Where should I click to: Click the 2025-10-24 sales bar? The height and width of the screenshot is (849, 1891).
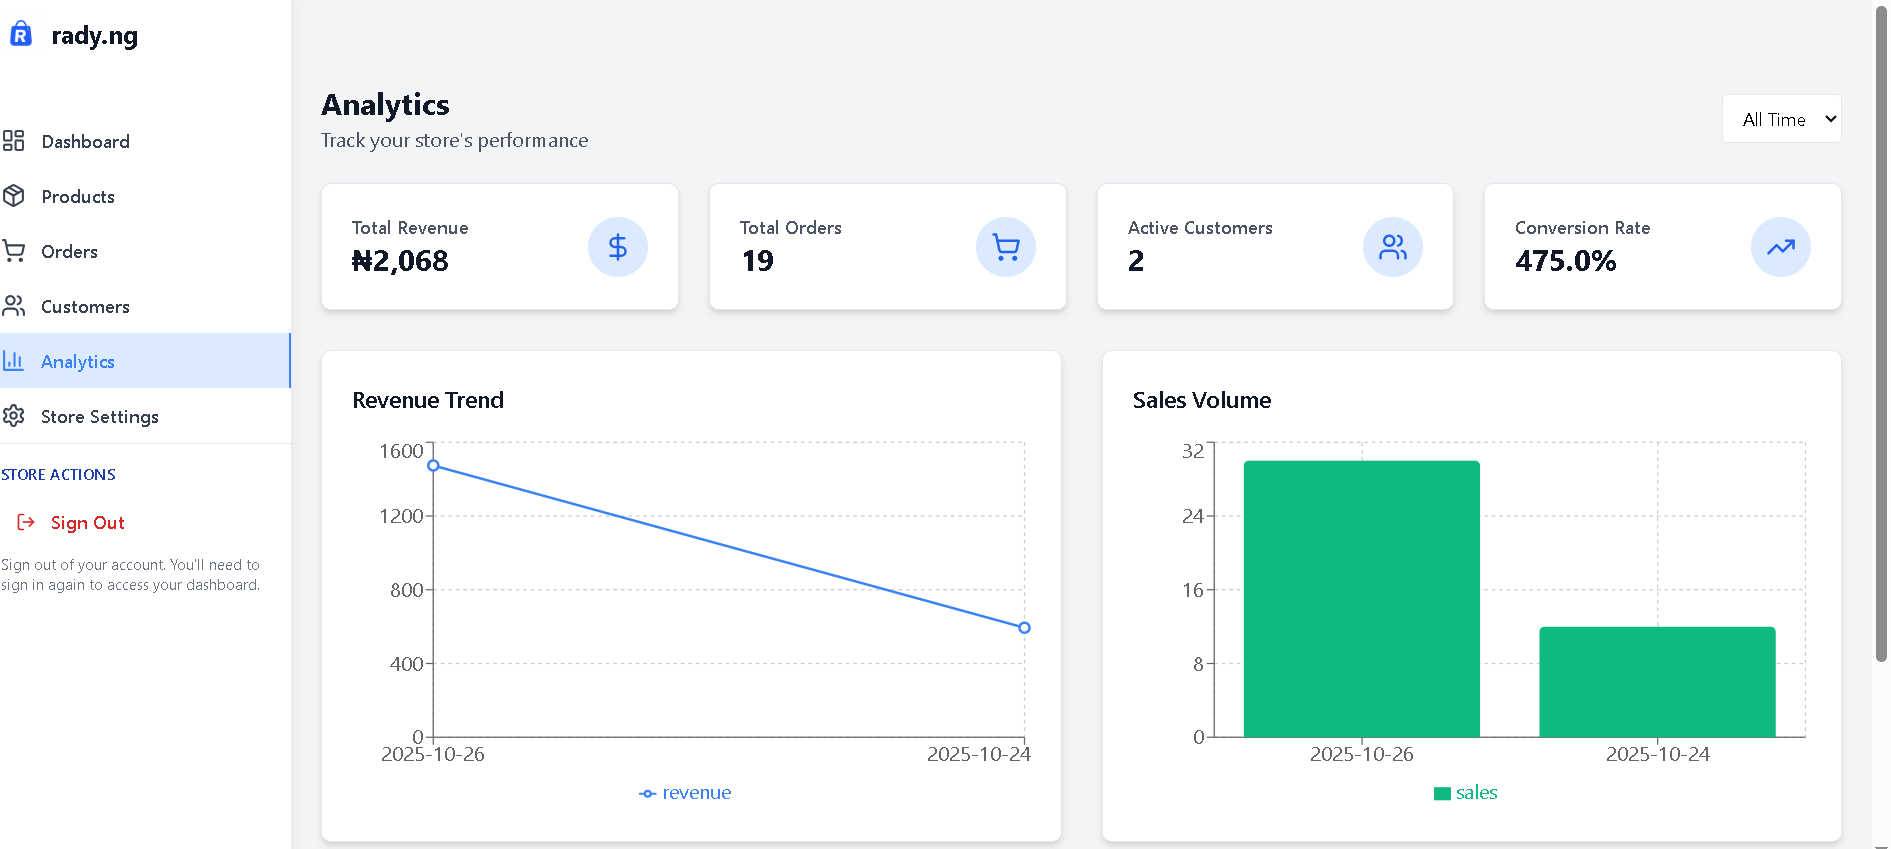(1657, 682)
